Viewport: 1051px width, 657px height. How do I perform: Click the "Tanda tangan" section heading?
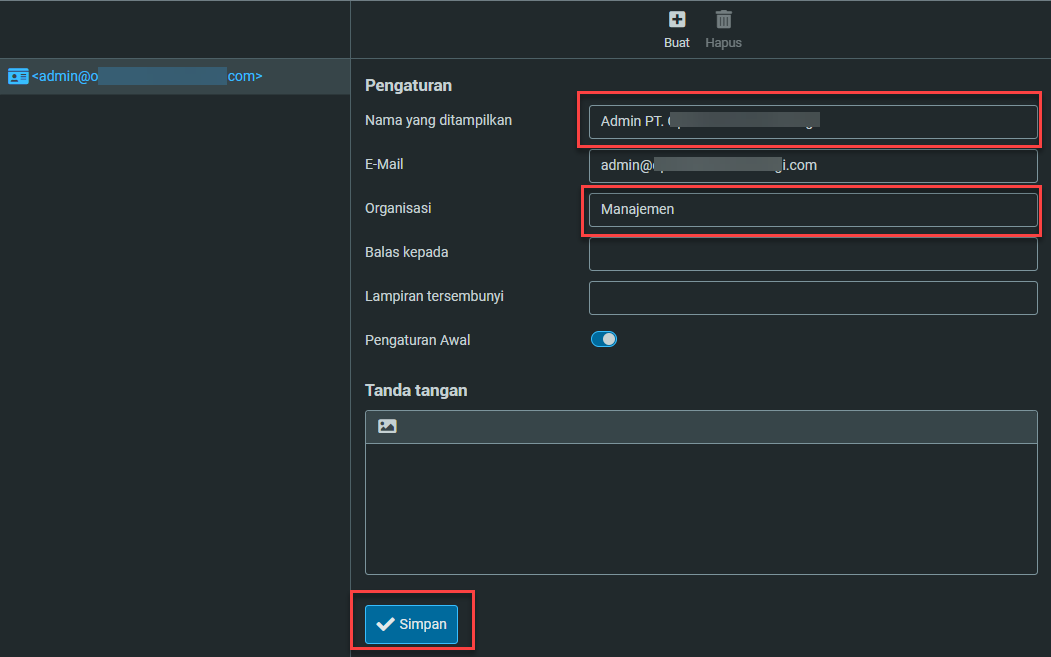pyautogui.click(x=416, y=390)
